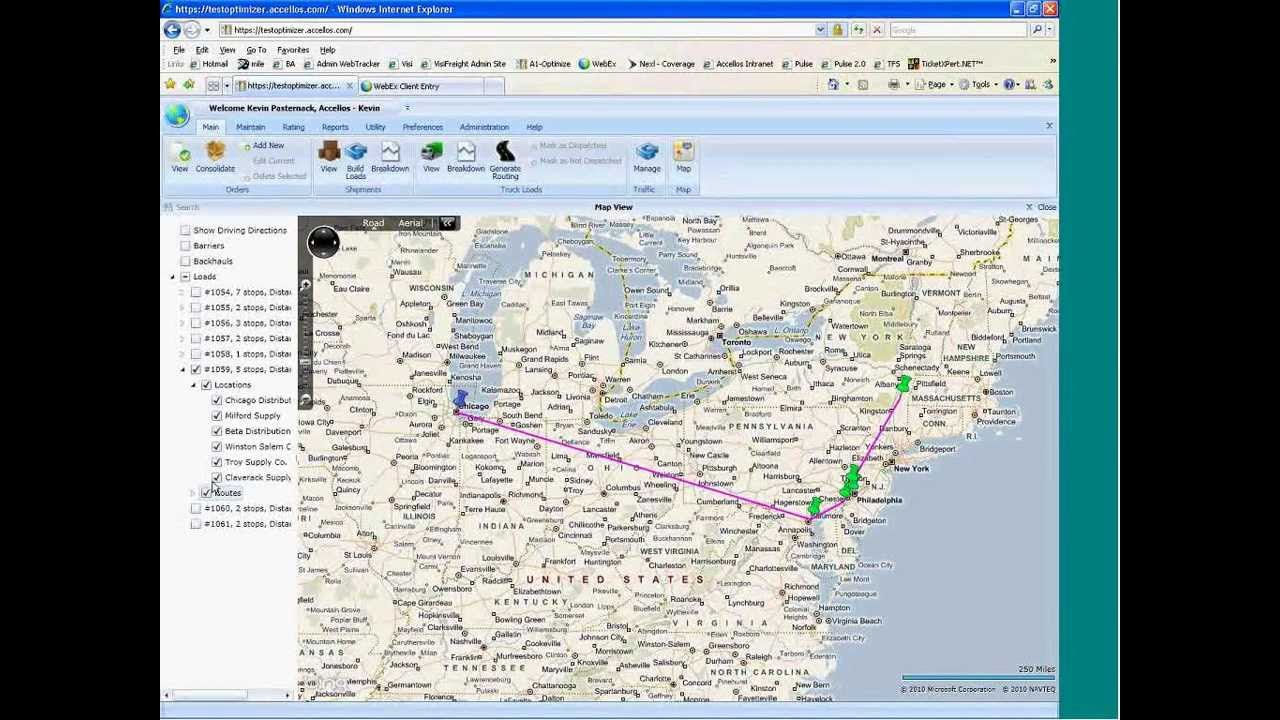The height and width of the screenshot is (720, 1280).
Task: Click the map zoom-in plus button
Action: 306,286
